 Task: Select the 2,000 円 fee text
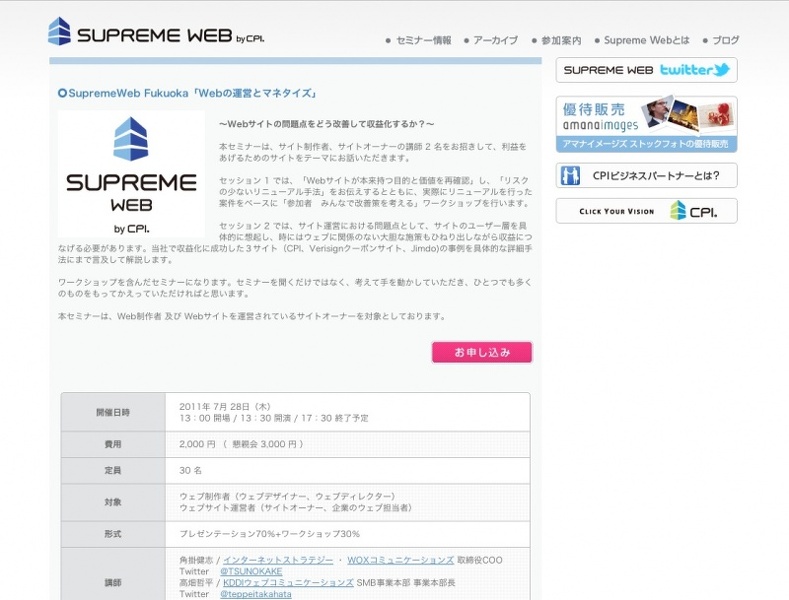coord(197,444)
